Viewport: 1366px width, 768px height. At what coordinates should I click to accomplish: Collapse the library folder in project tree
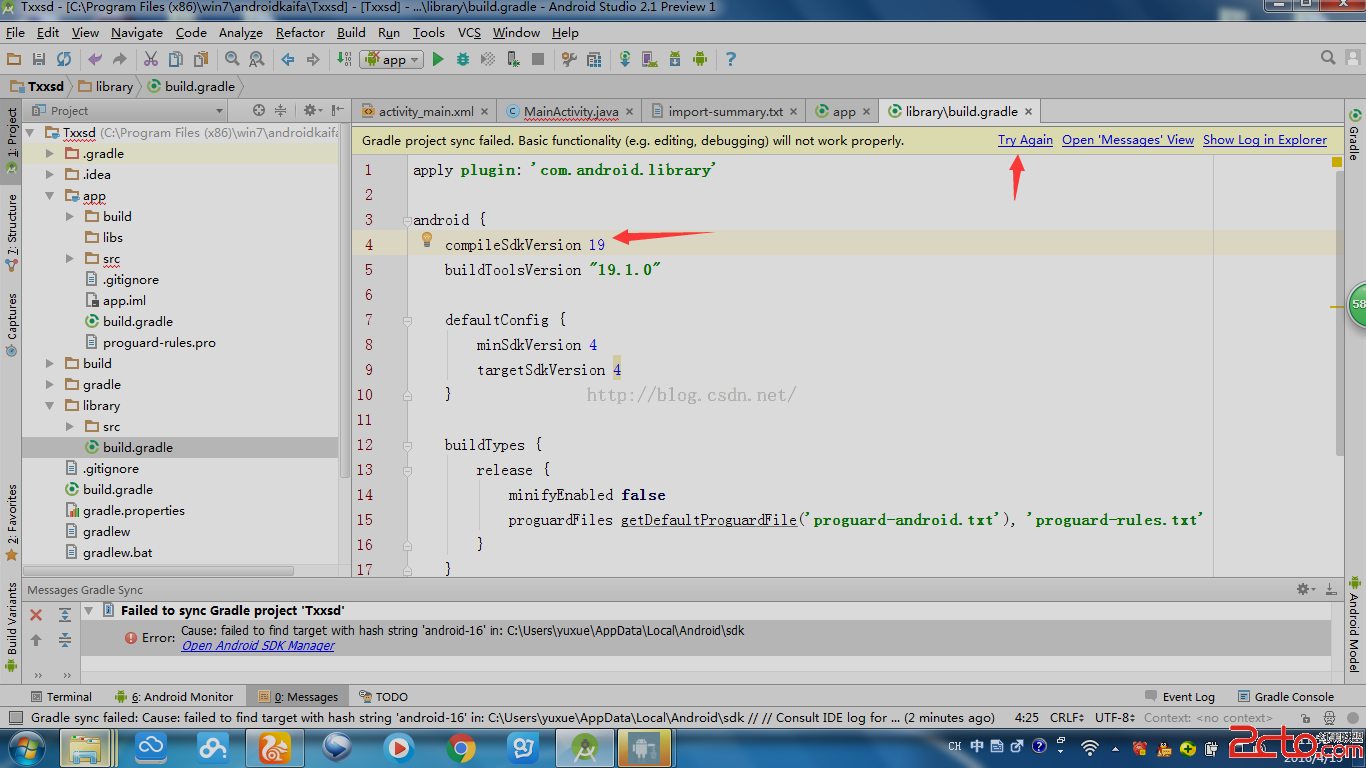point(50,406)
